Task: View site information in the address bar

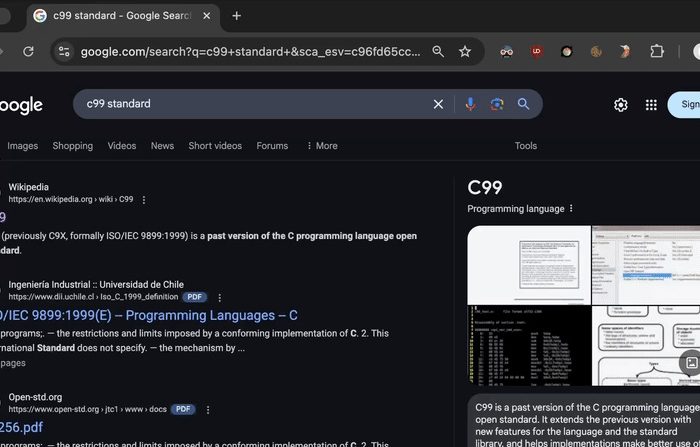Action: click(64, 52)
